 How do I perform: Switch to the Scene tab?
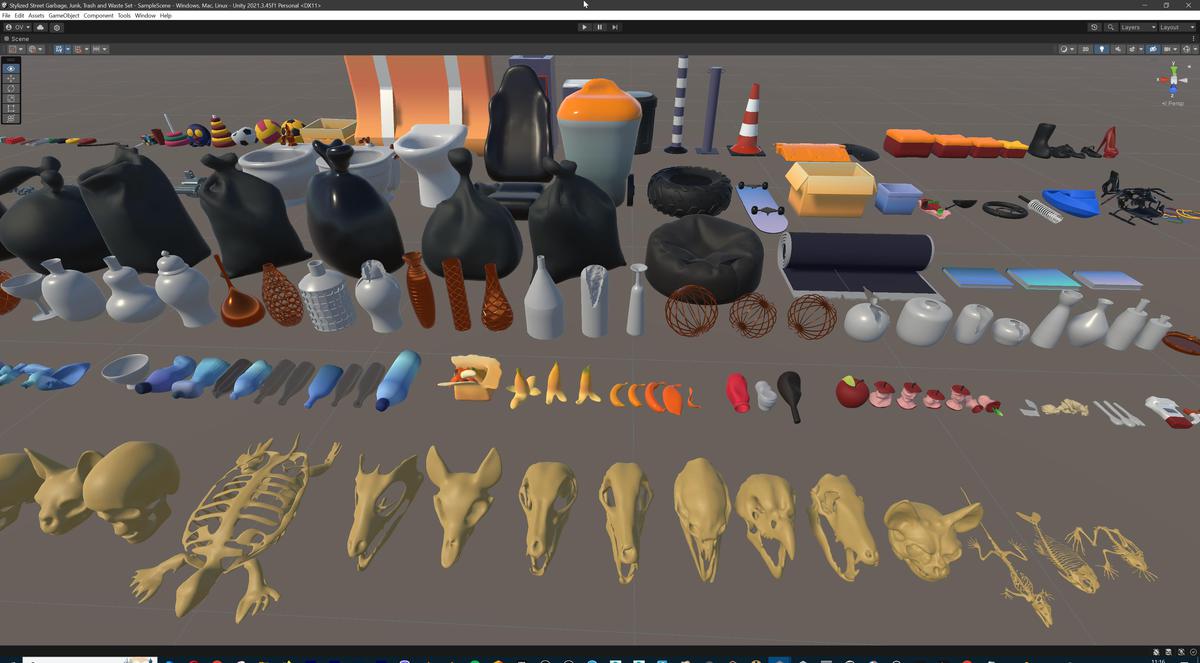(x=17, y=38)
